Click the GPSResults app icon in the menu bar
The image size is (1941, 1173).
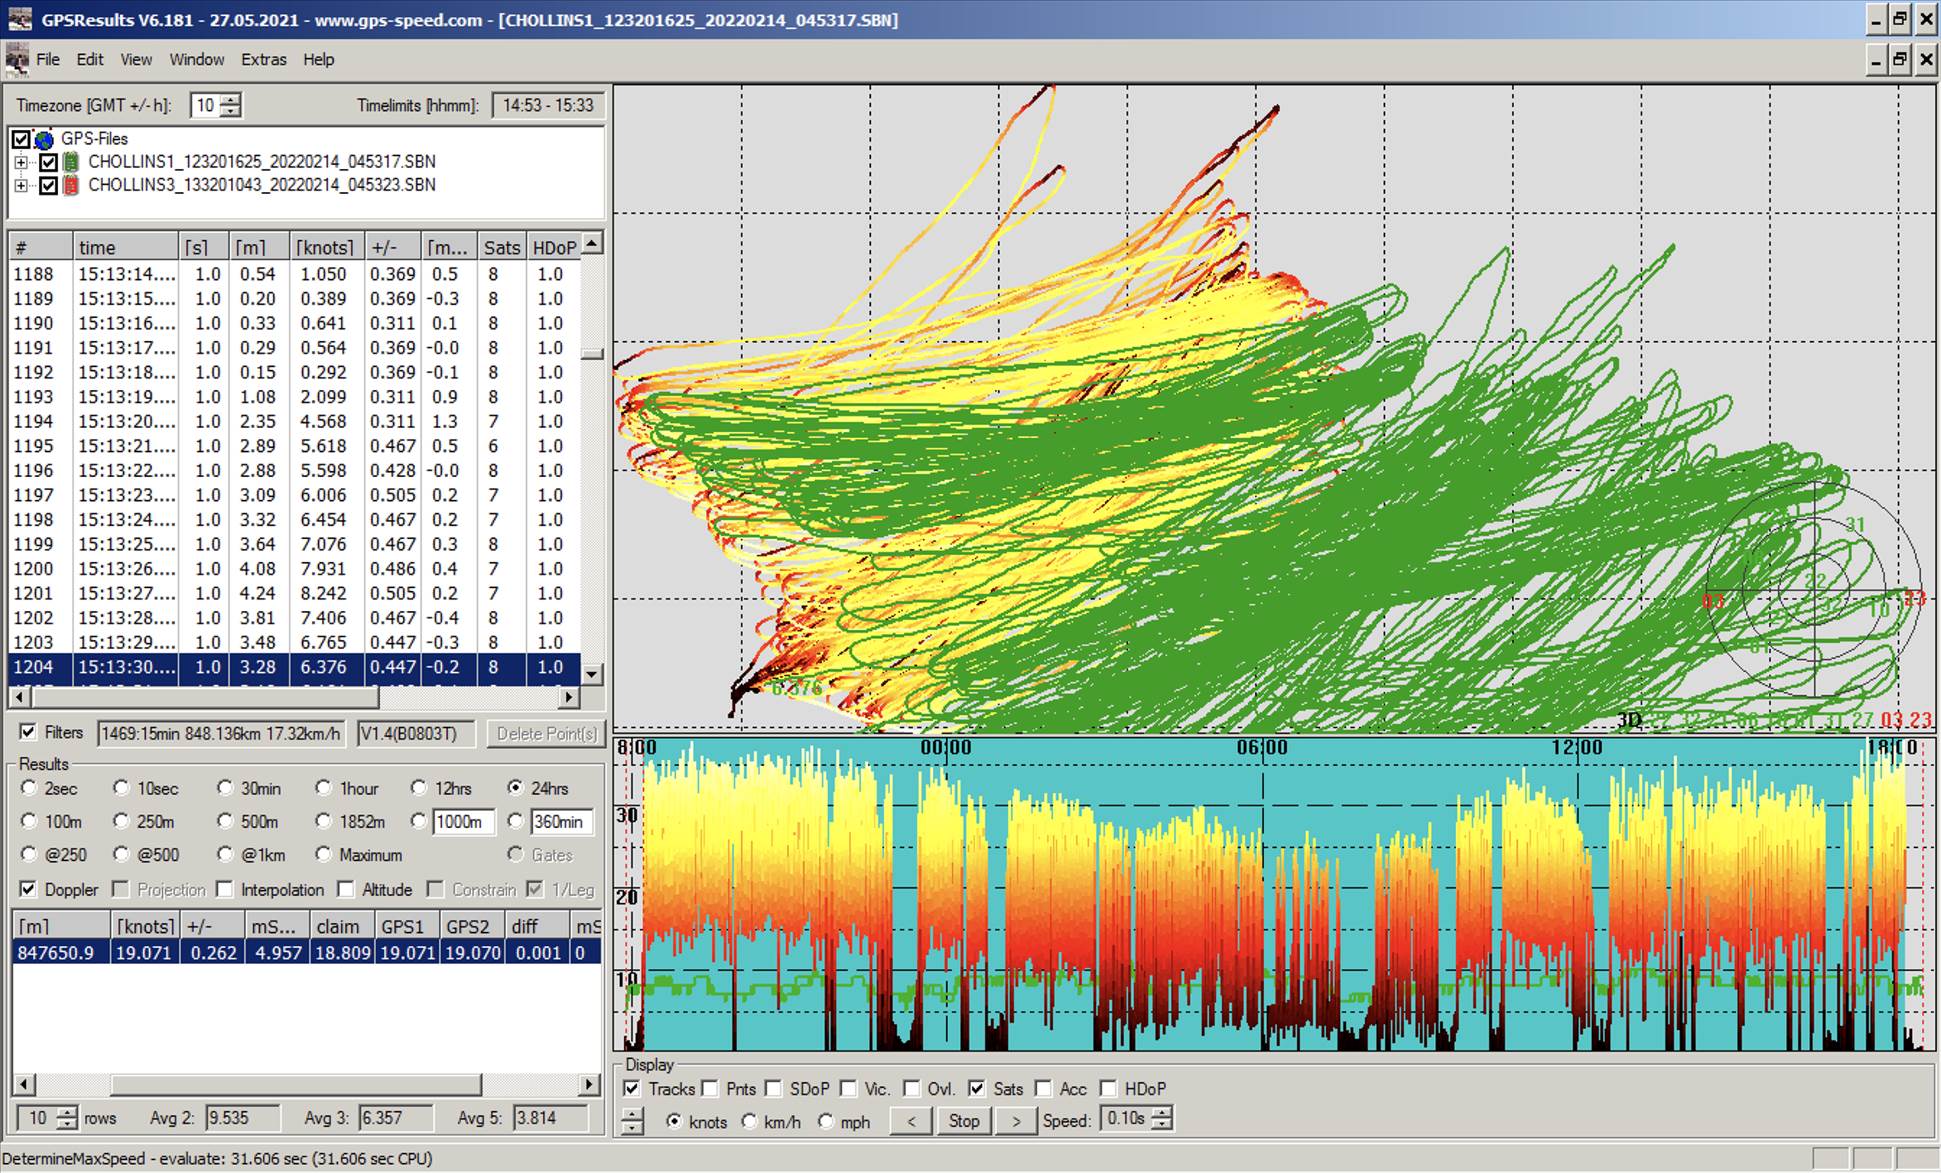[16, 59]
